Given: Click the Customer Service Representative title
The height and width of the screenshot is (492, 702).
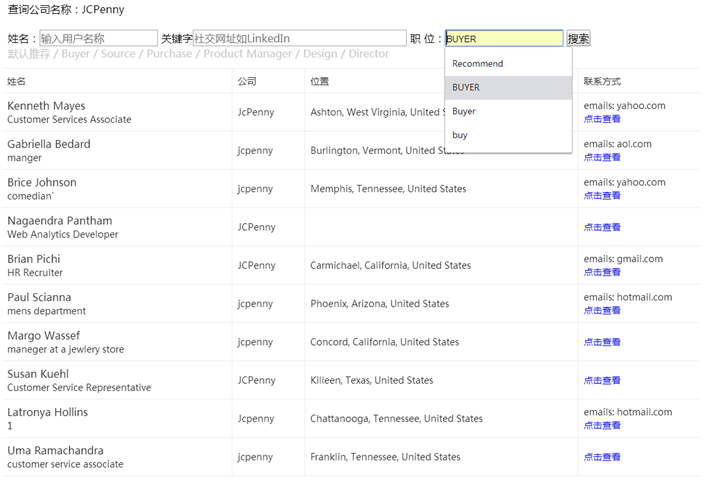Looking at the screenshot, I should click(79, 387).
